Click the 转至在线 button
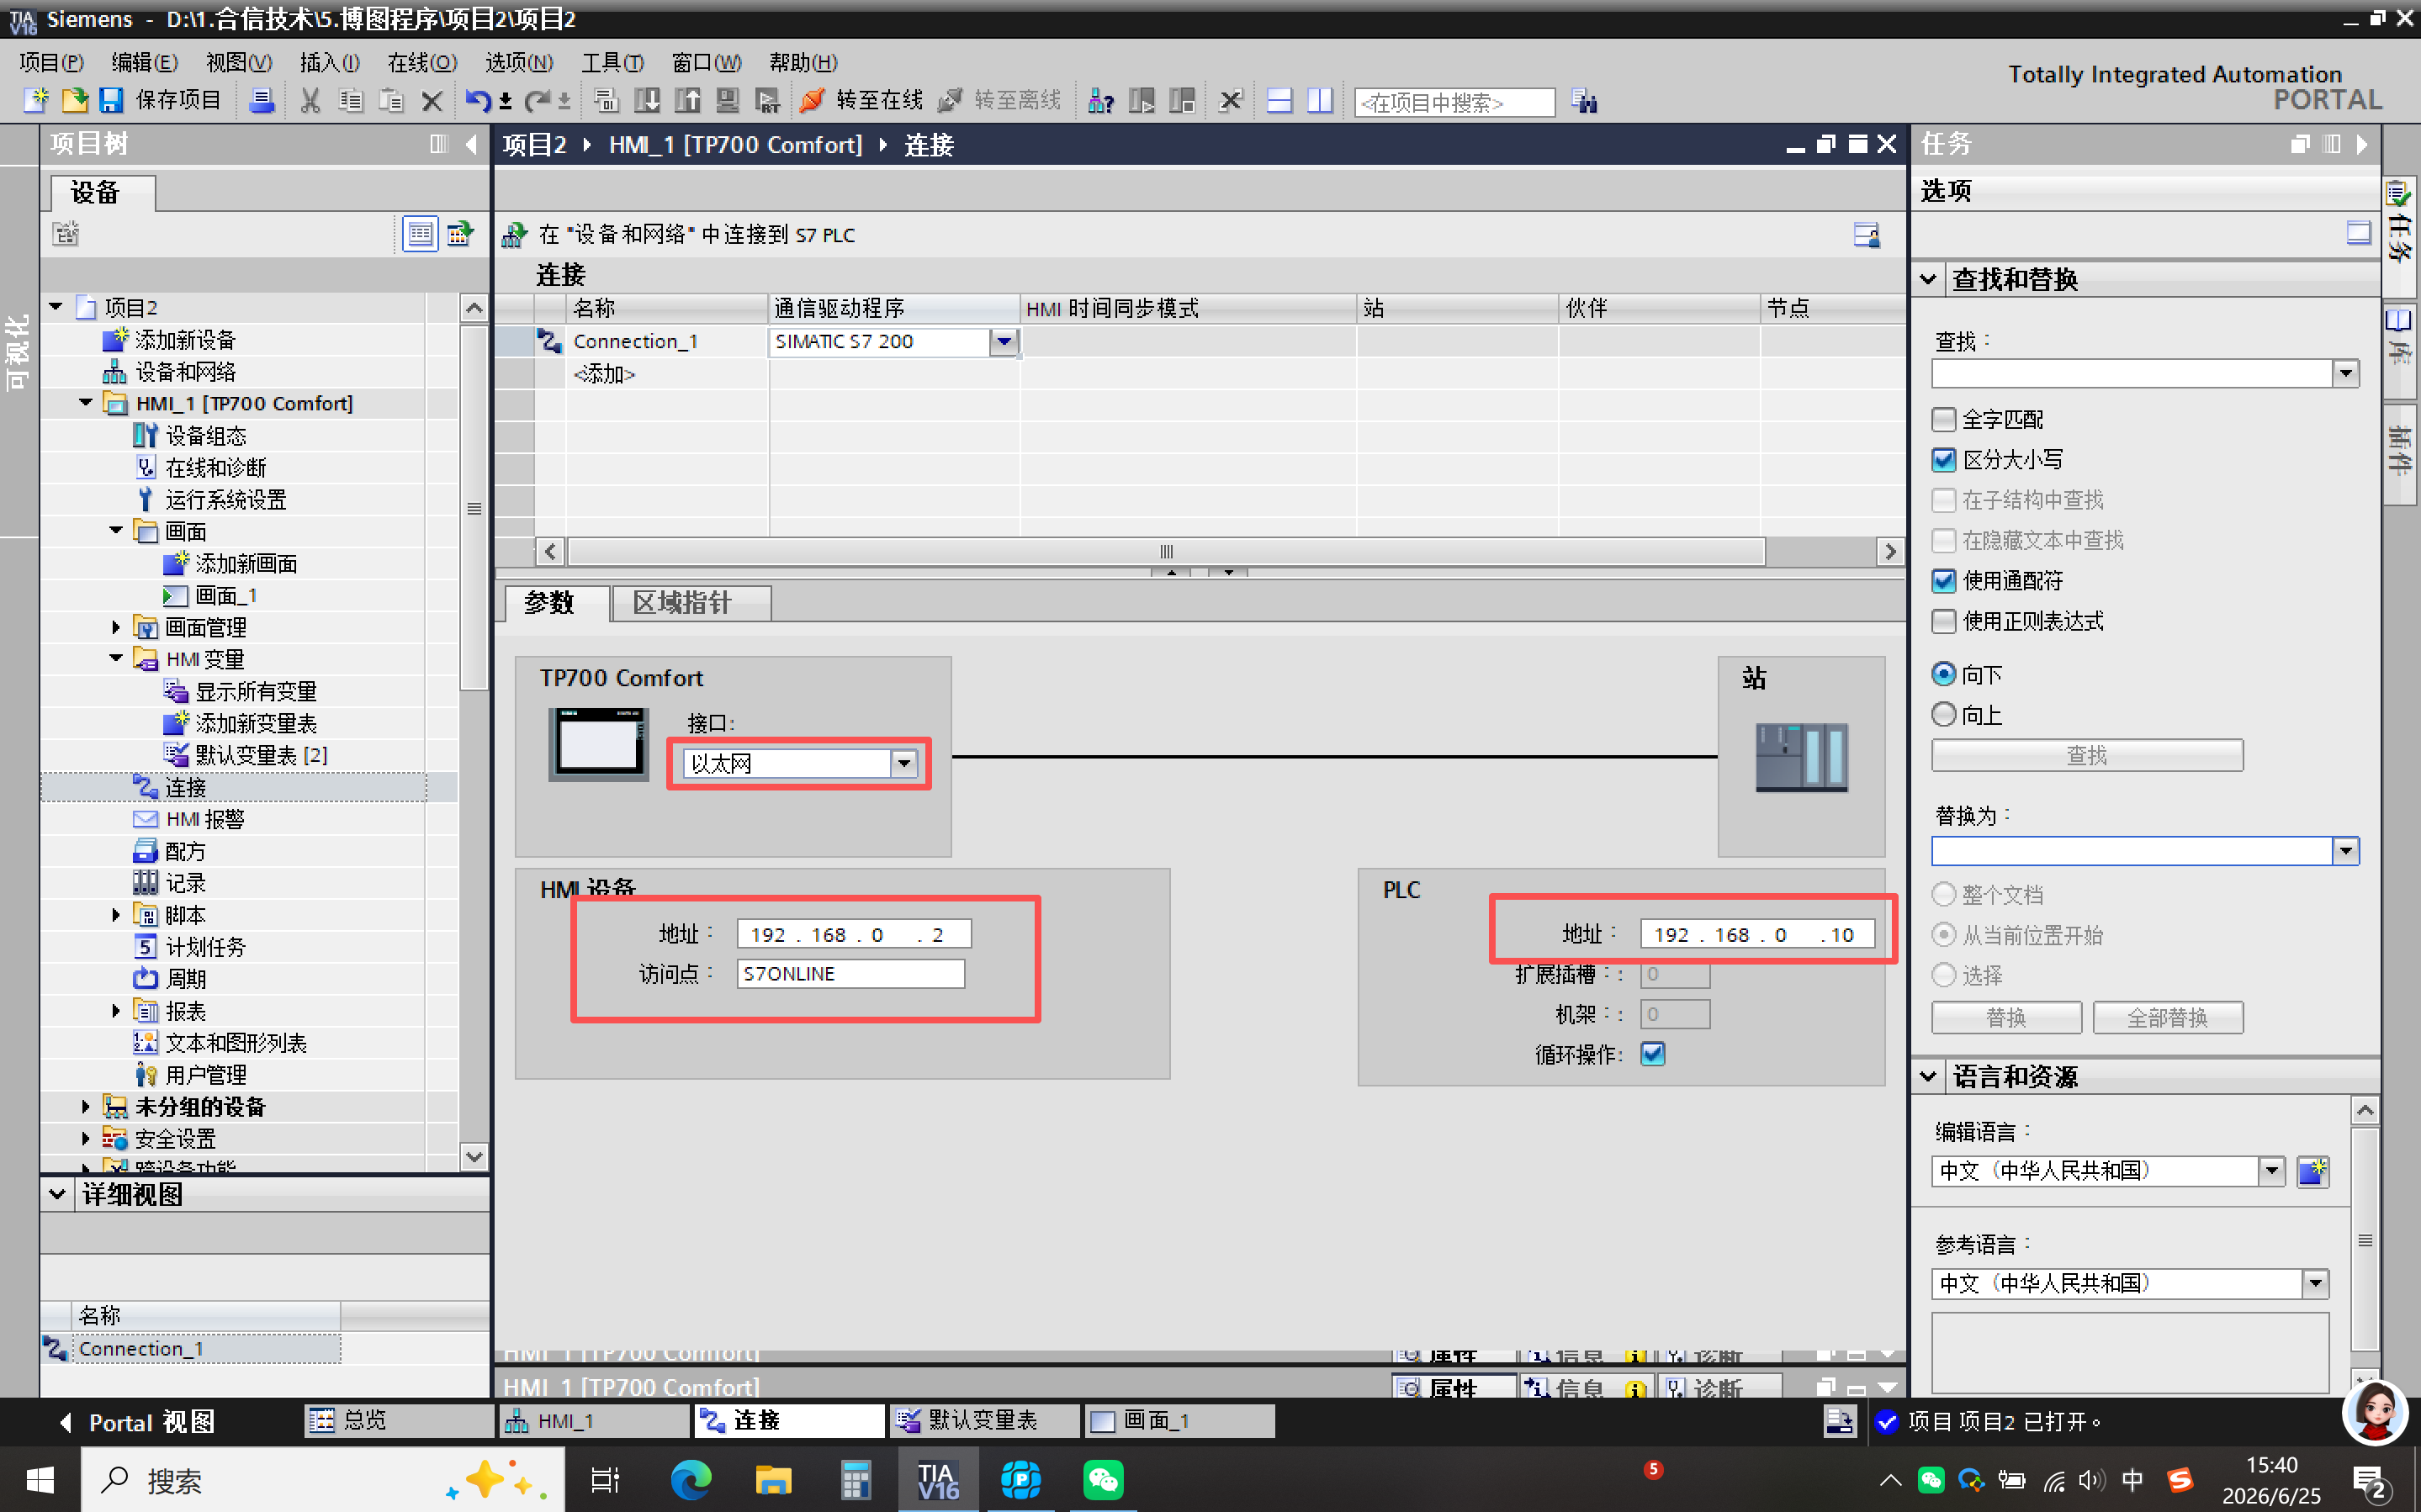Image resolution: width=2421 pixels, height=1512 pixels. click(x=862, y=100)
